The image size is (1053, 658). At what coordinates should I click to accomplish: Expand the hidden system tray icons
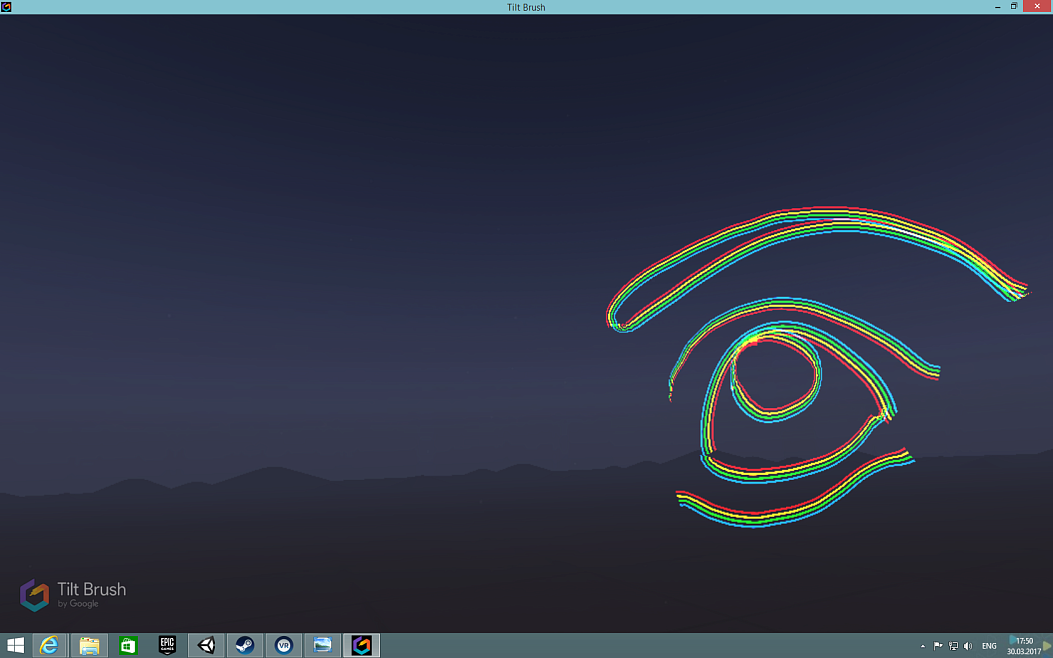tap(922, 647)
